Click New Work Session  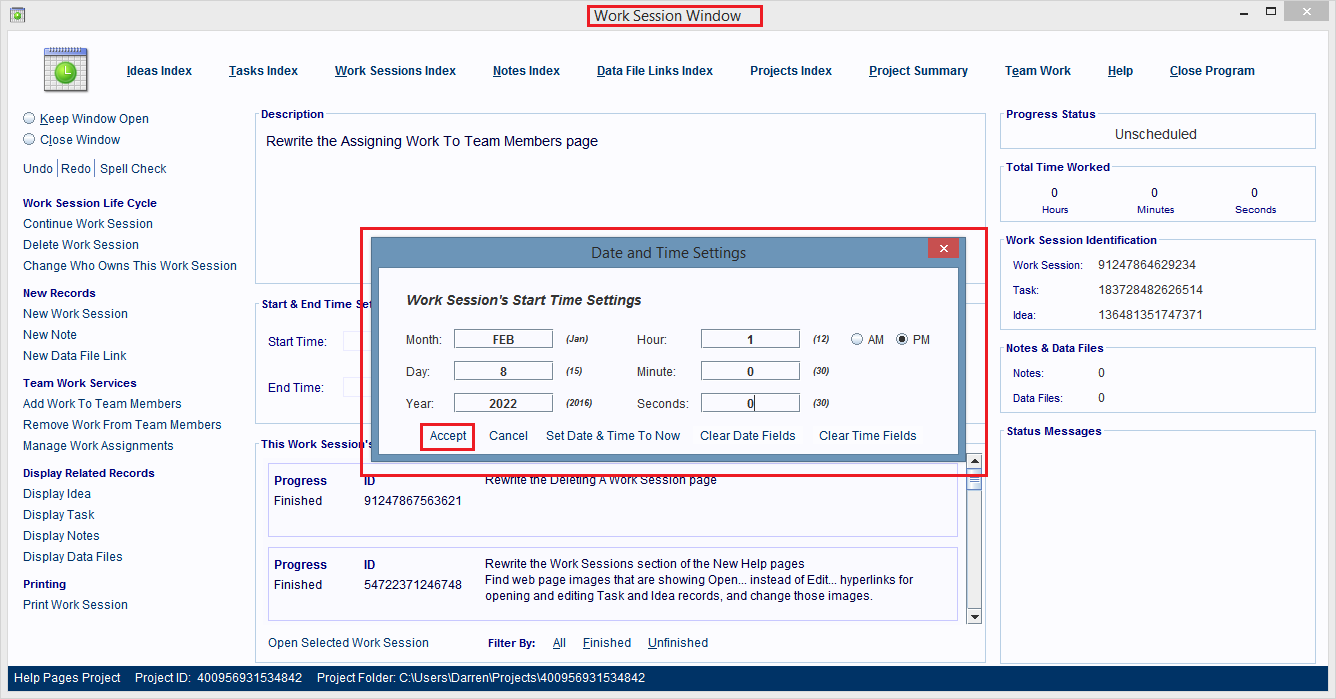[75, 313]
